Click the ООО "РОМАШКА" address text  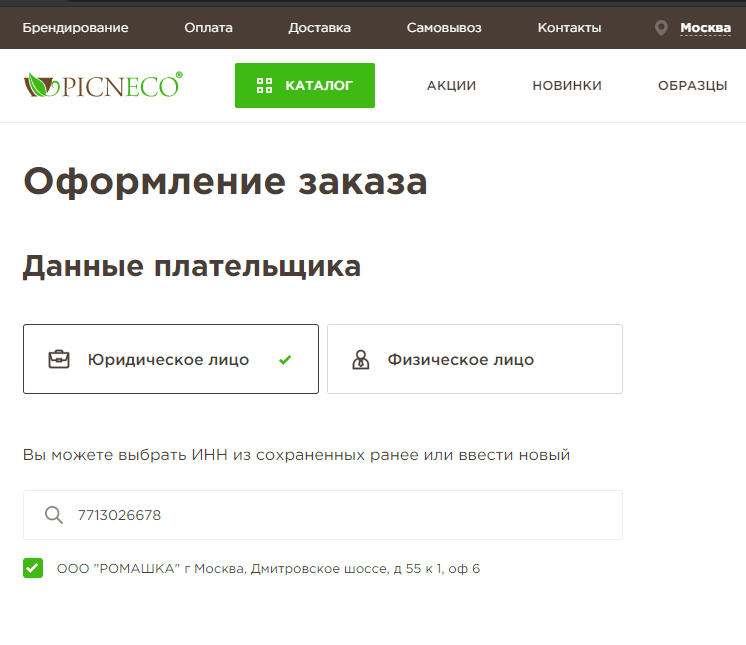pos(268,569)
